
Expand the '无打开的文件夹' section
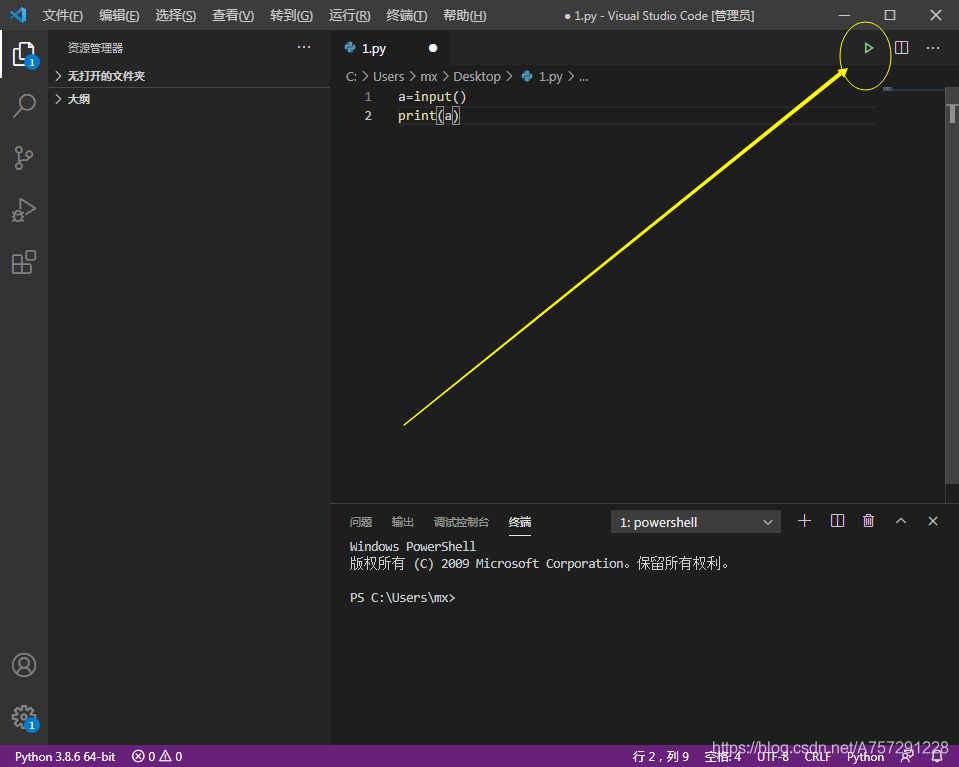(189, 76)
